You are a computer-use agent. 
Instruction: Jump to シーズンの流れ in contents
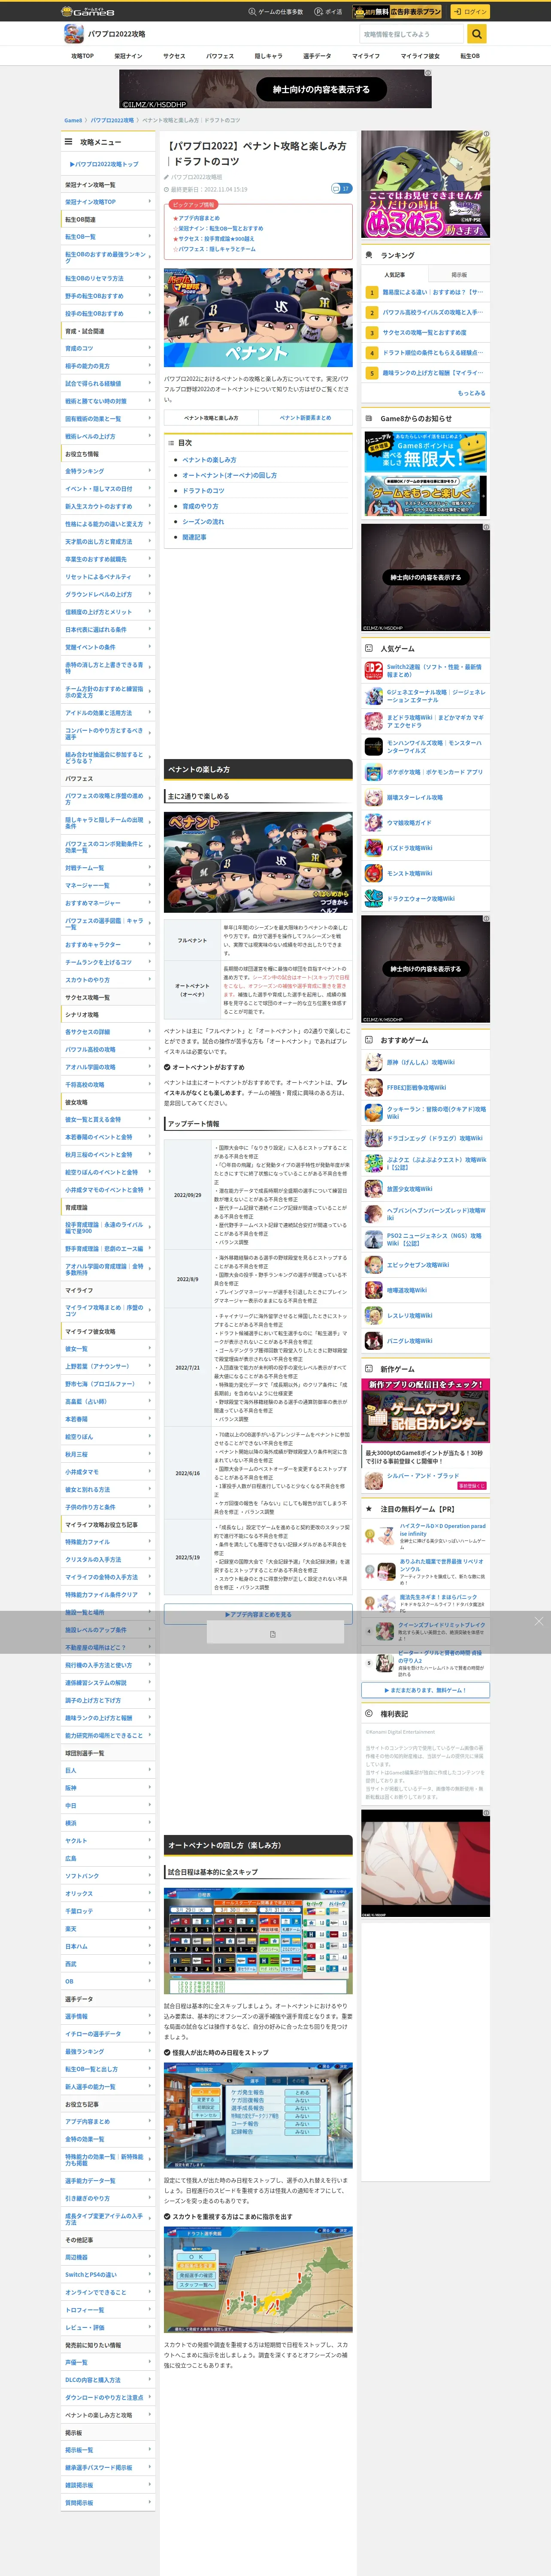(203, 522)
